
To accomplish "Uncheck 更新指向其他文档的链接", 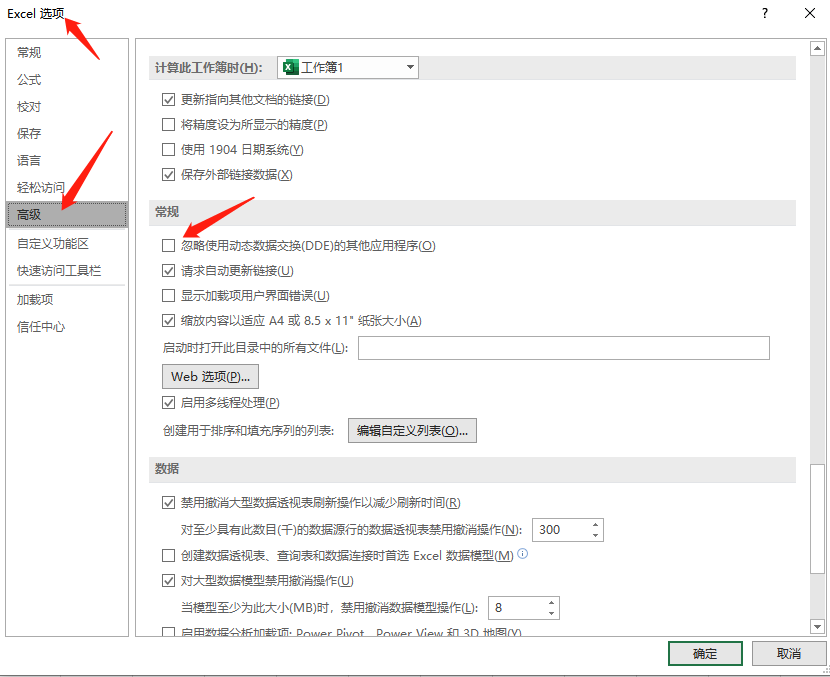I will click(168, 100).
